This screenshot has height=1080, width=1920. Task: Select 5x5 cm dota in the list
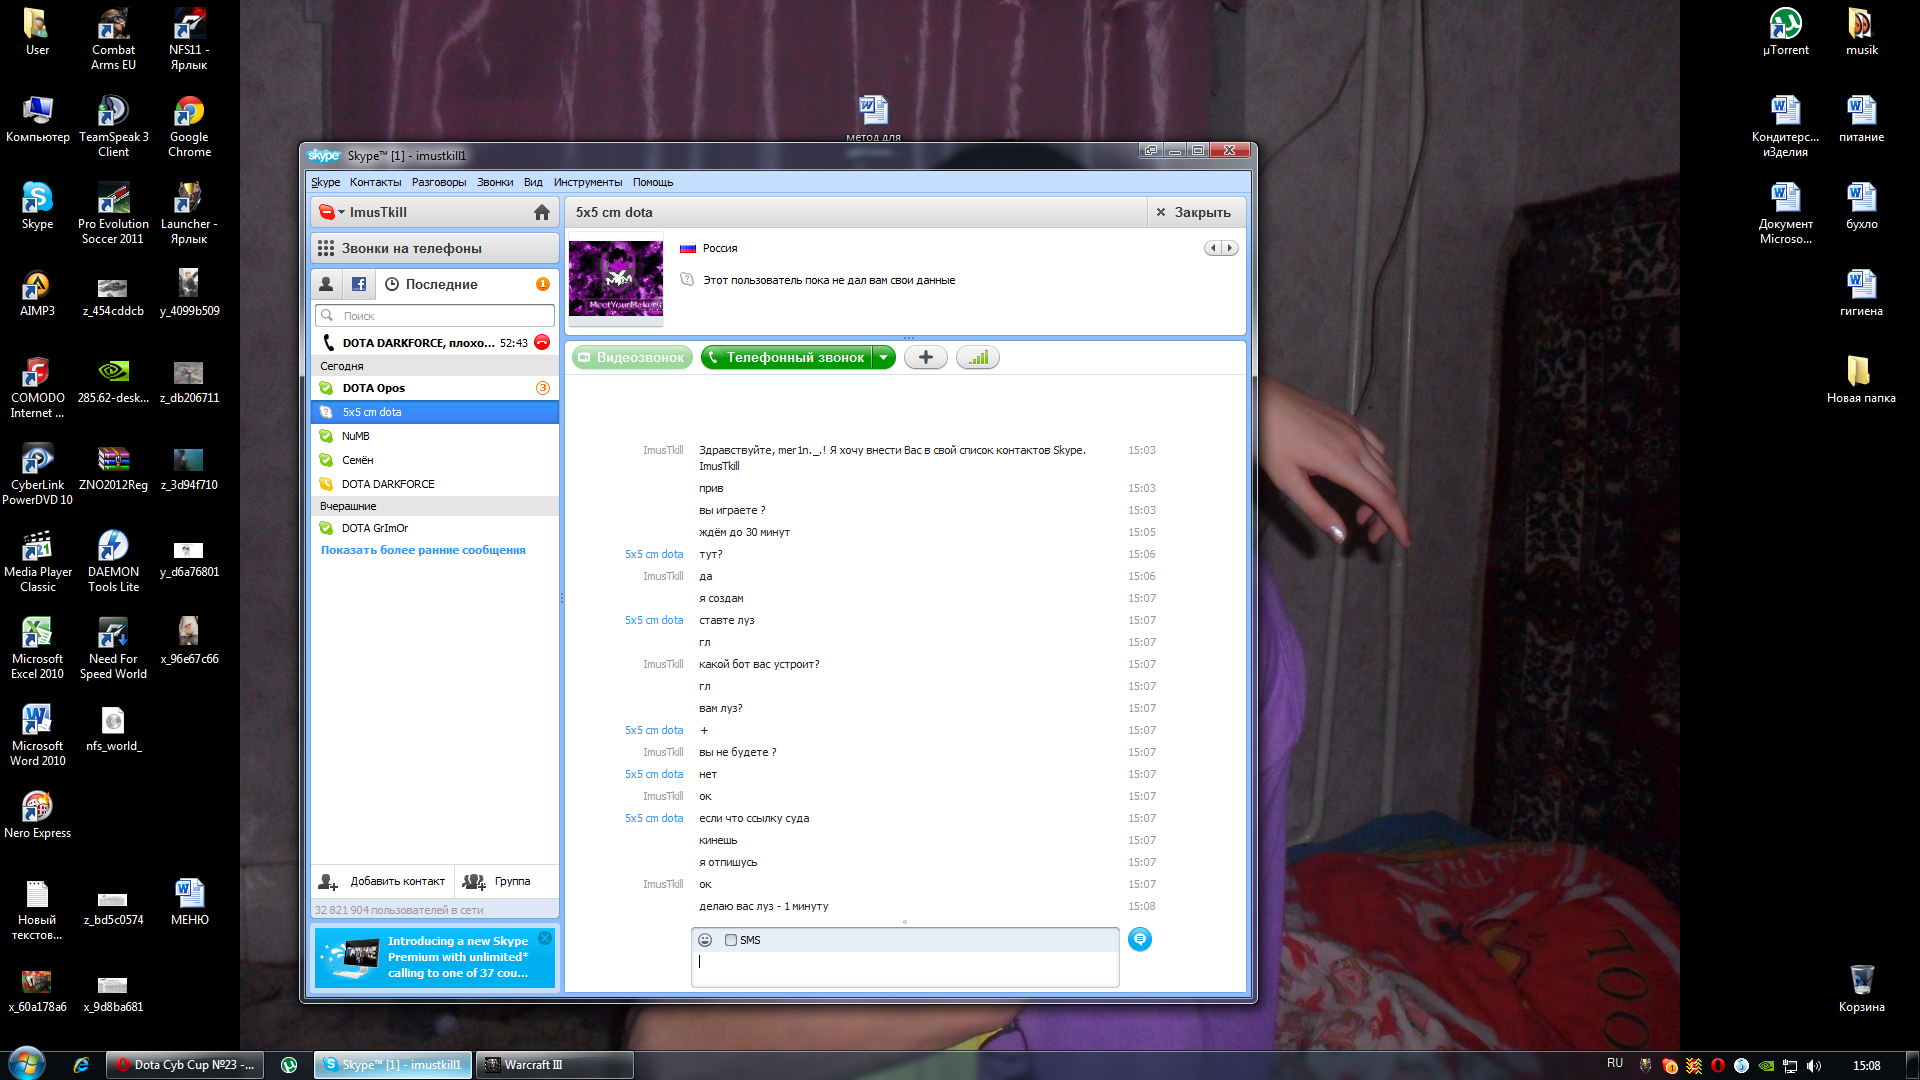pos(434,412)
